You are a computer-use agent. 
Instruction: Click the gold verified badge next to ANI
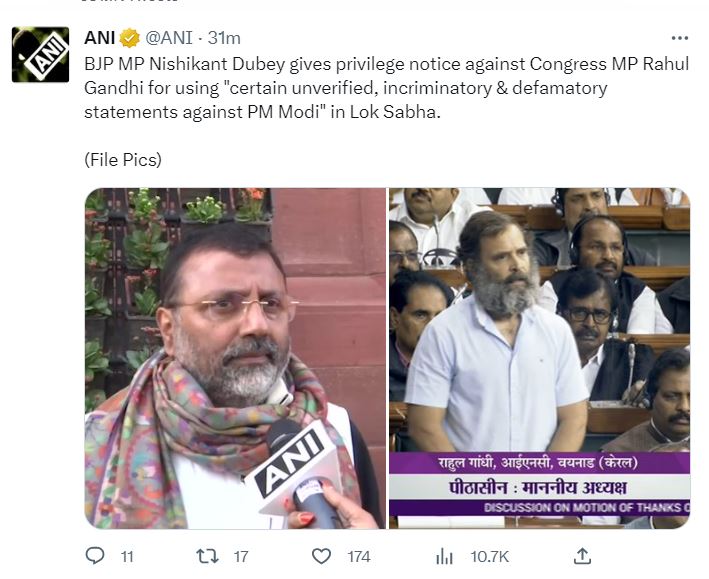coord(129,38)
